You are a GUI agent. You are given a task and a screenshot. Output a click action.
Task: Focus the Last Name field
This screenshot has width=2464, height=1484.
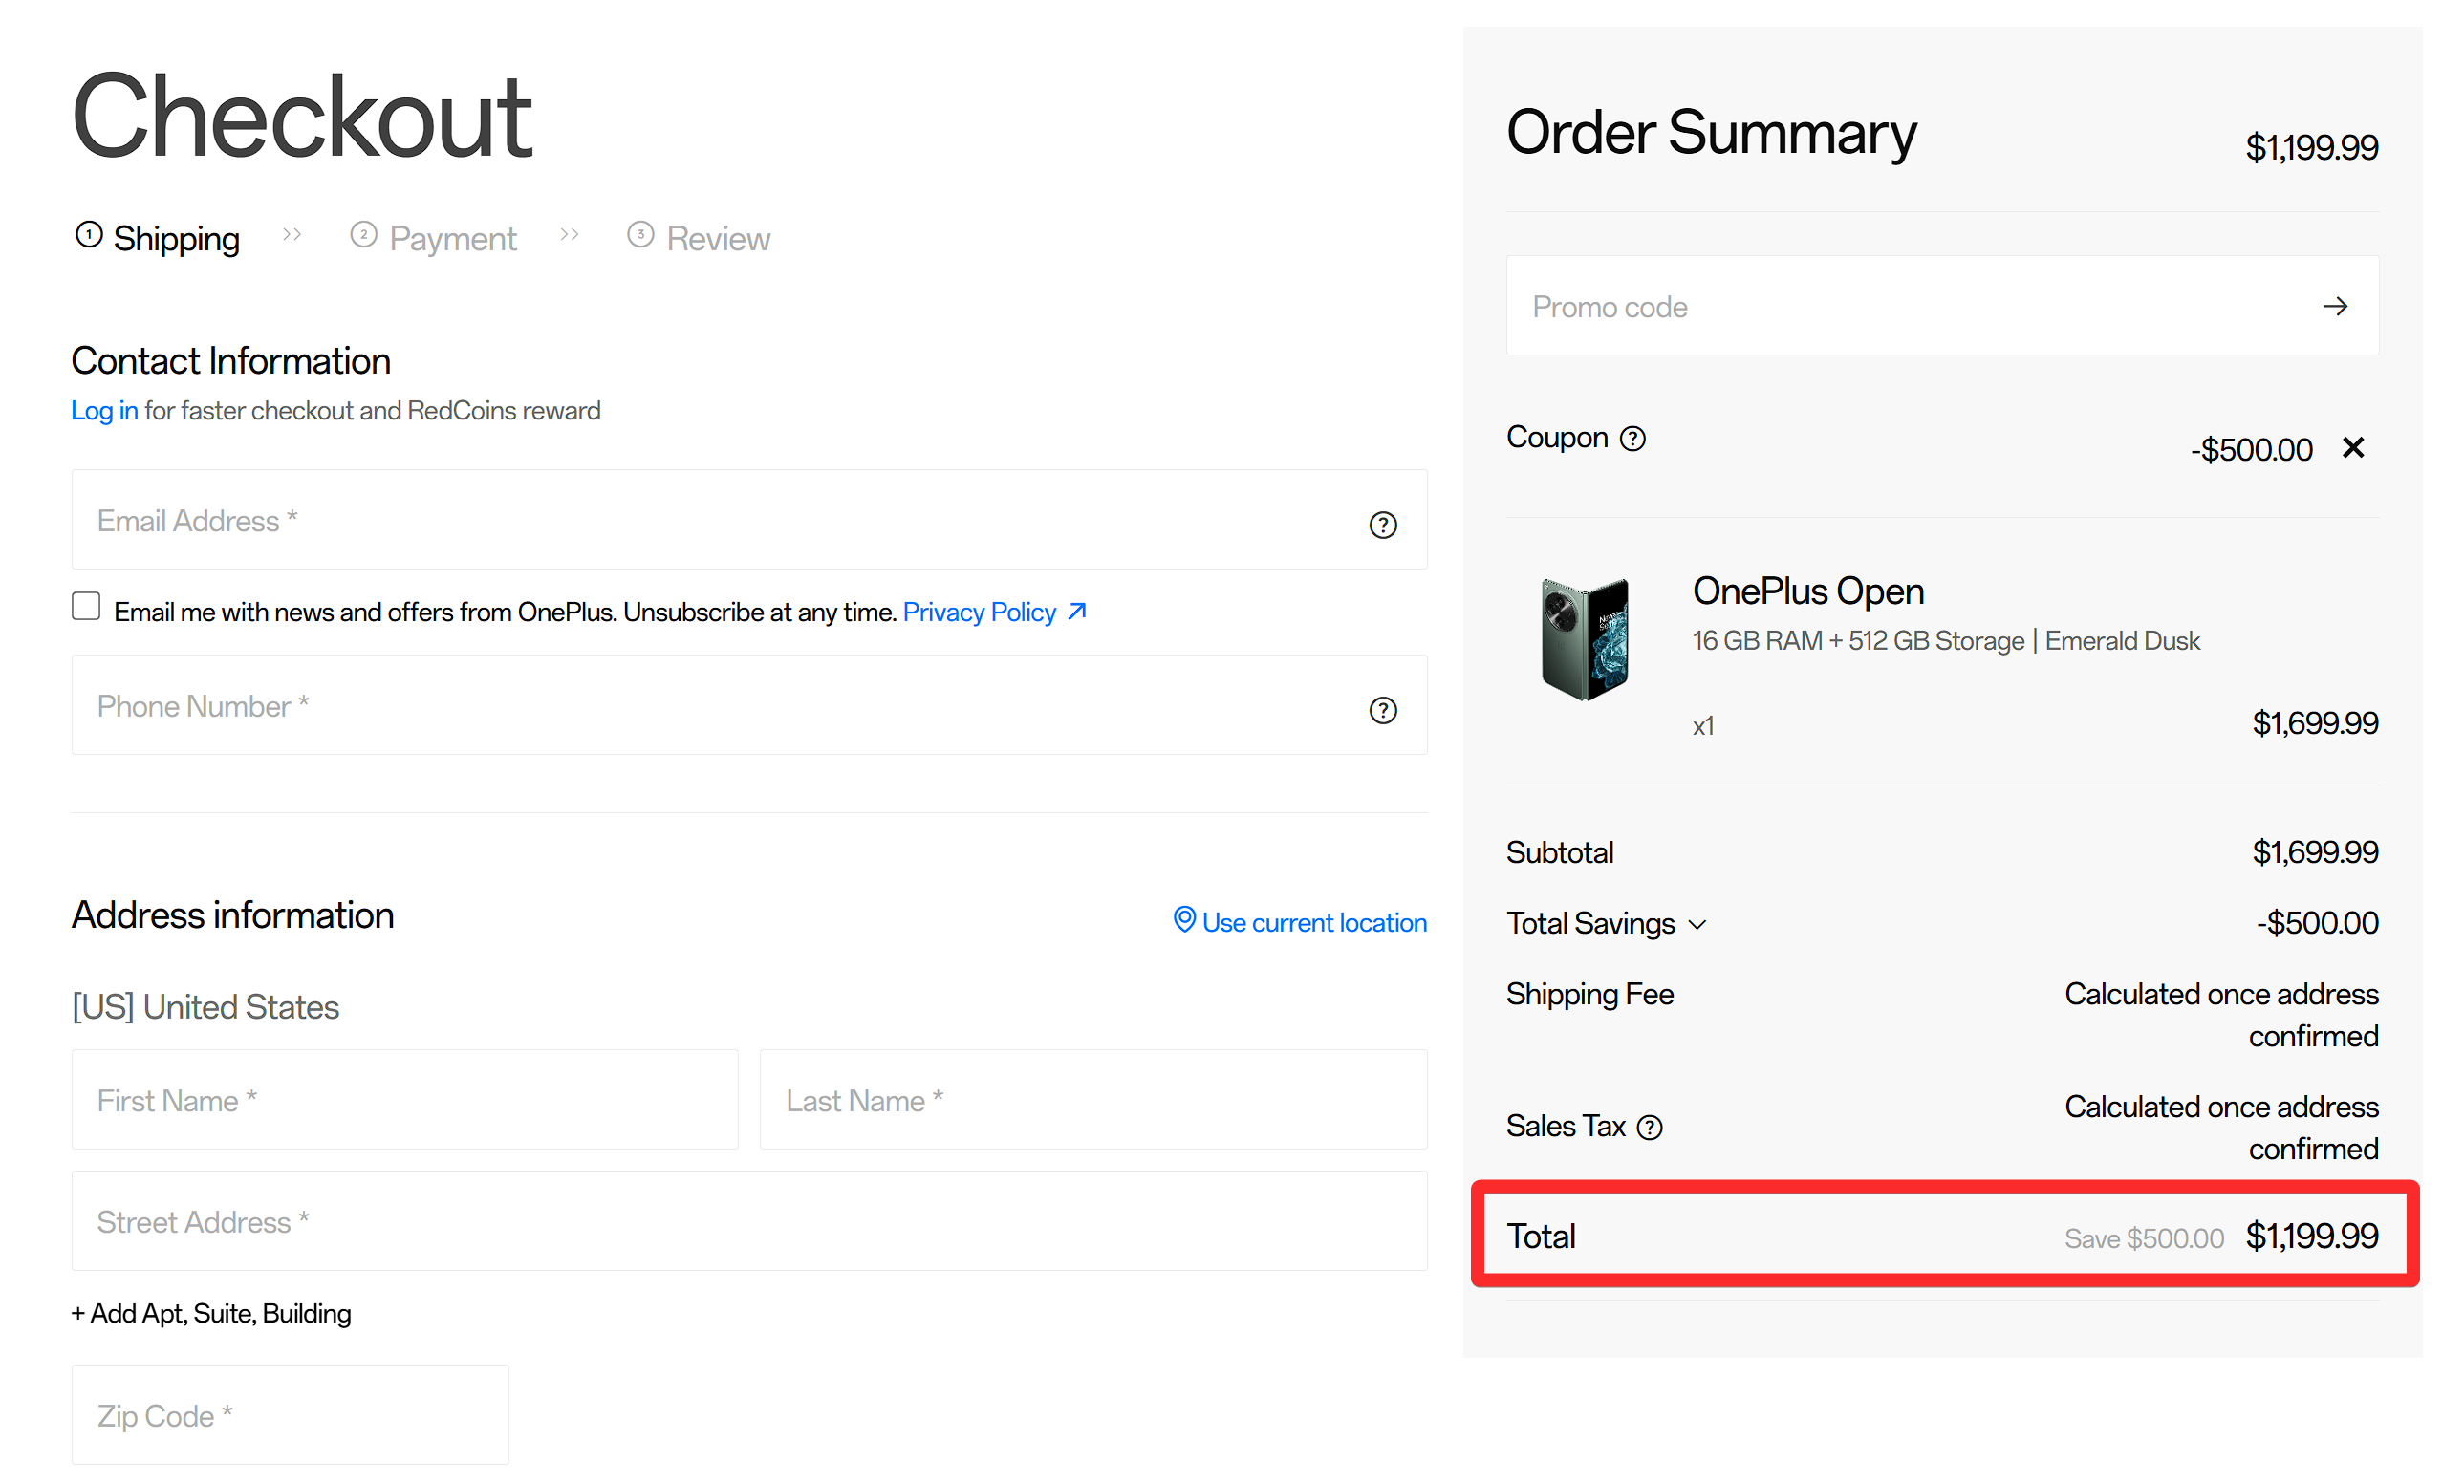point(1093,1100)
